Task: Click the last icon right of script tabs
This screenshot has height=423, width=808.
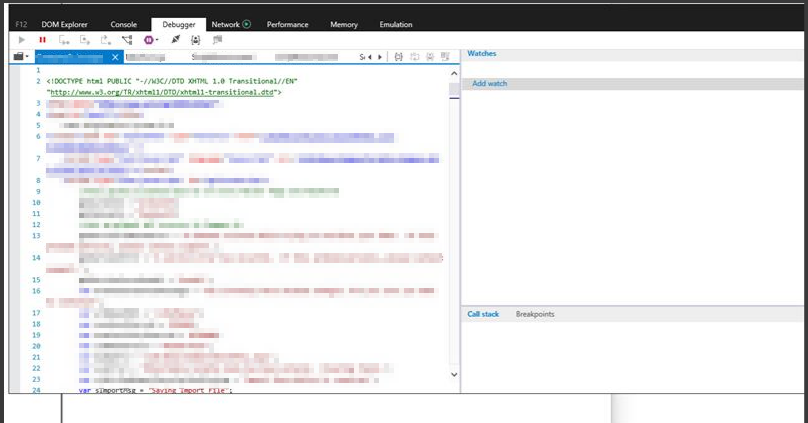Action: [445, 57]
